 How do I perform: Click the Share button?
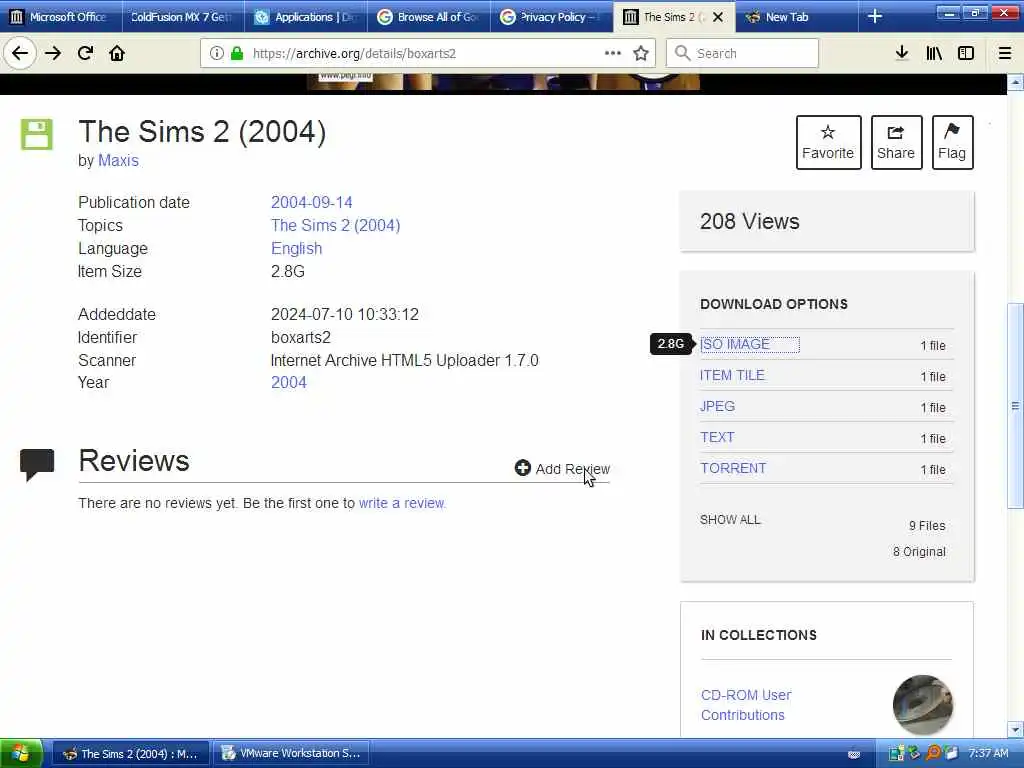(x=896, y=142)
